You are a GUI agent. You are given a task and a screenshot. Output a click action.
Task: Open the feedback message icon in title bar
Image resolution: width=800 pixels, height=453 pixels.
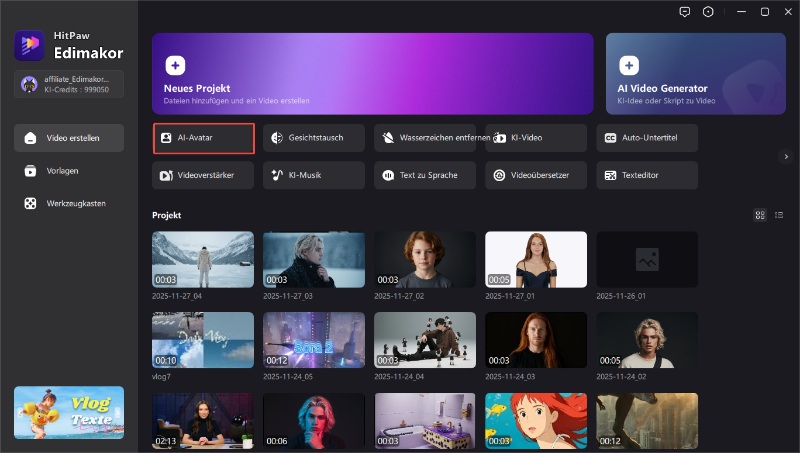(685, 12)
